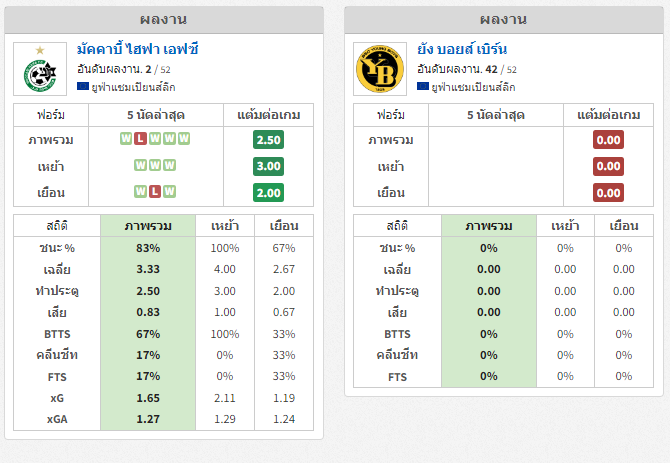Click Young Boys overall 0% value in FTS row
This screenshot has height=463, width=670.
coord(489,376)
